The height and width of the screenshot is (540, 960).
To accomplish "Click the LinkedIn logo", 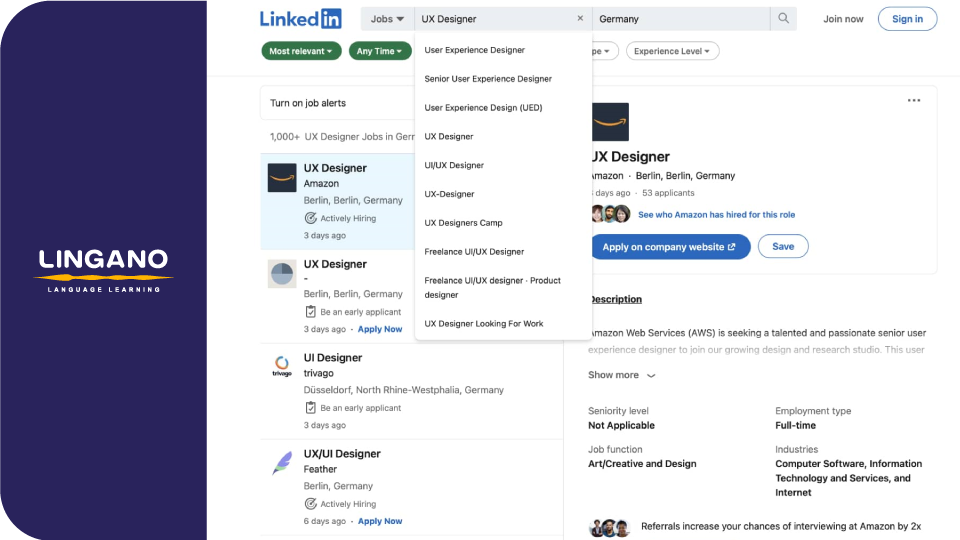I will pyautogui.click(x=301, y=19).
